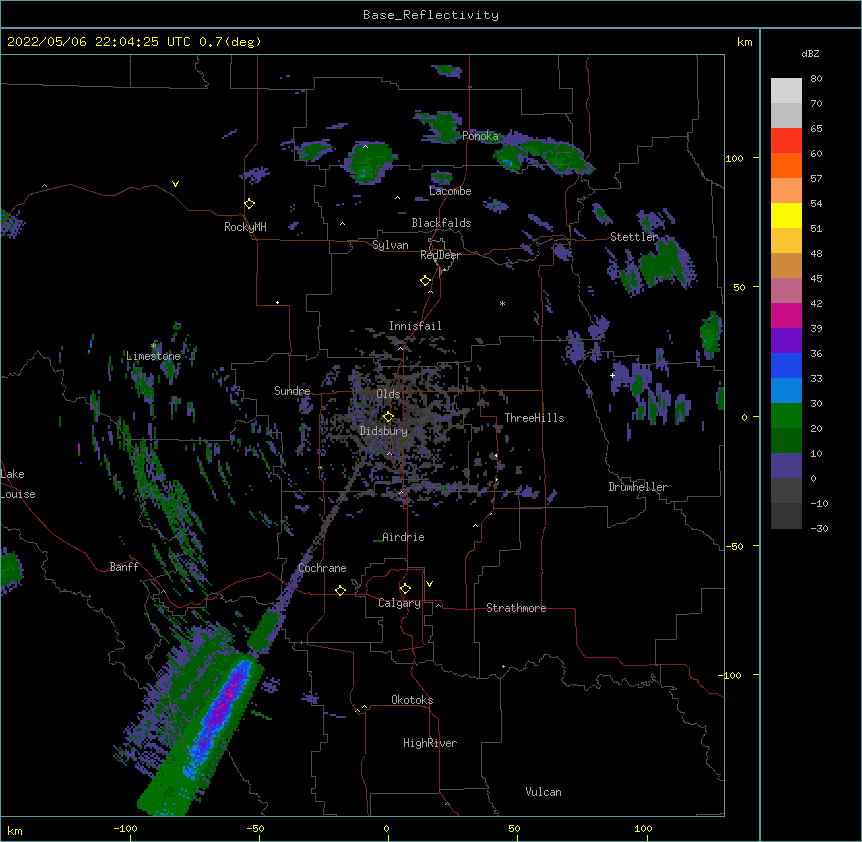The height and width of the screenshot is (842, 862).
Task: Click the 80 label on the dBZ legend
Action: pyautogui.click(x=816, y=79)
